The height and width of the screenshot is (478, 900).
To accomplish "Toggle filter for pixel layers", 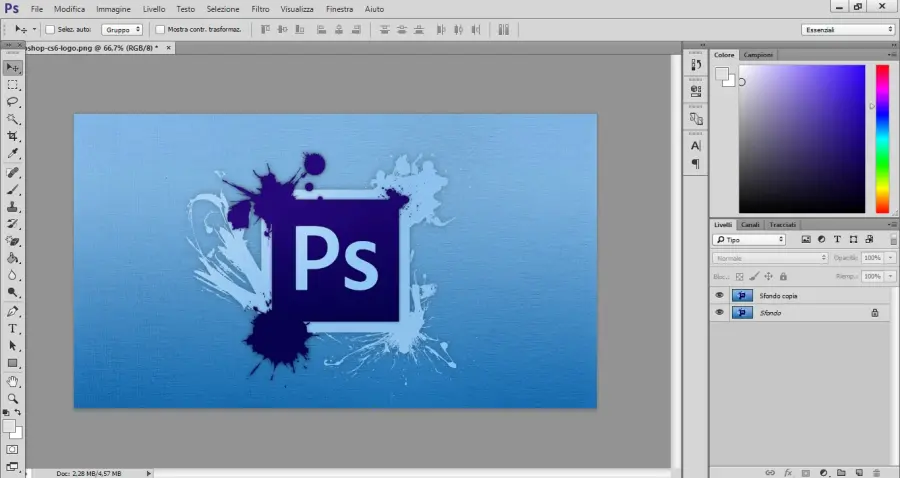I will point(806,239).
